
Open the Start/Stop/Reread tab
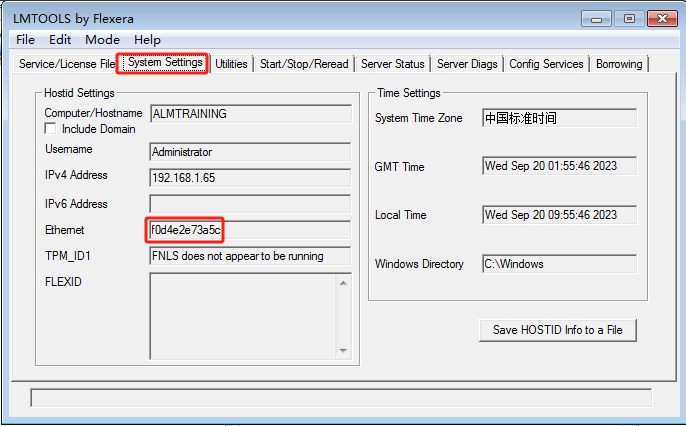[x=304, y=64]
